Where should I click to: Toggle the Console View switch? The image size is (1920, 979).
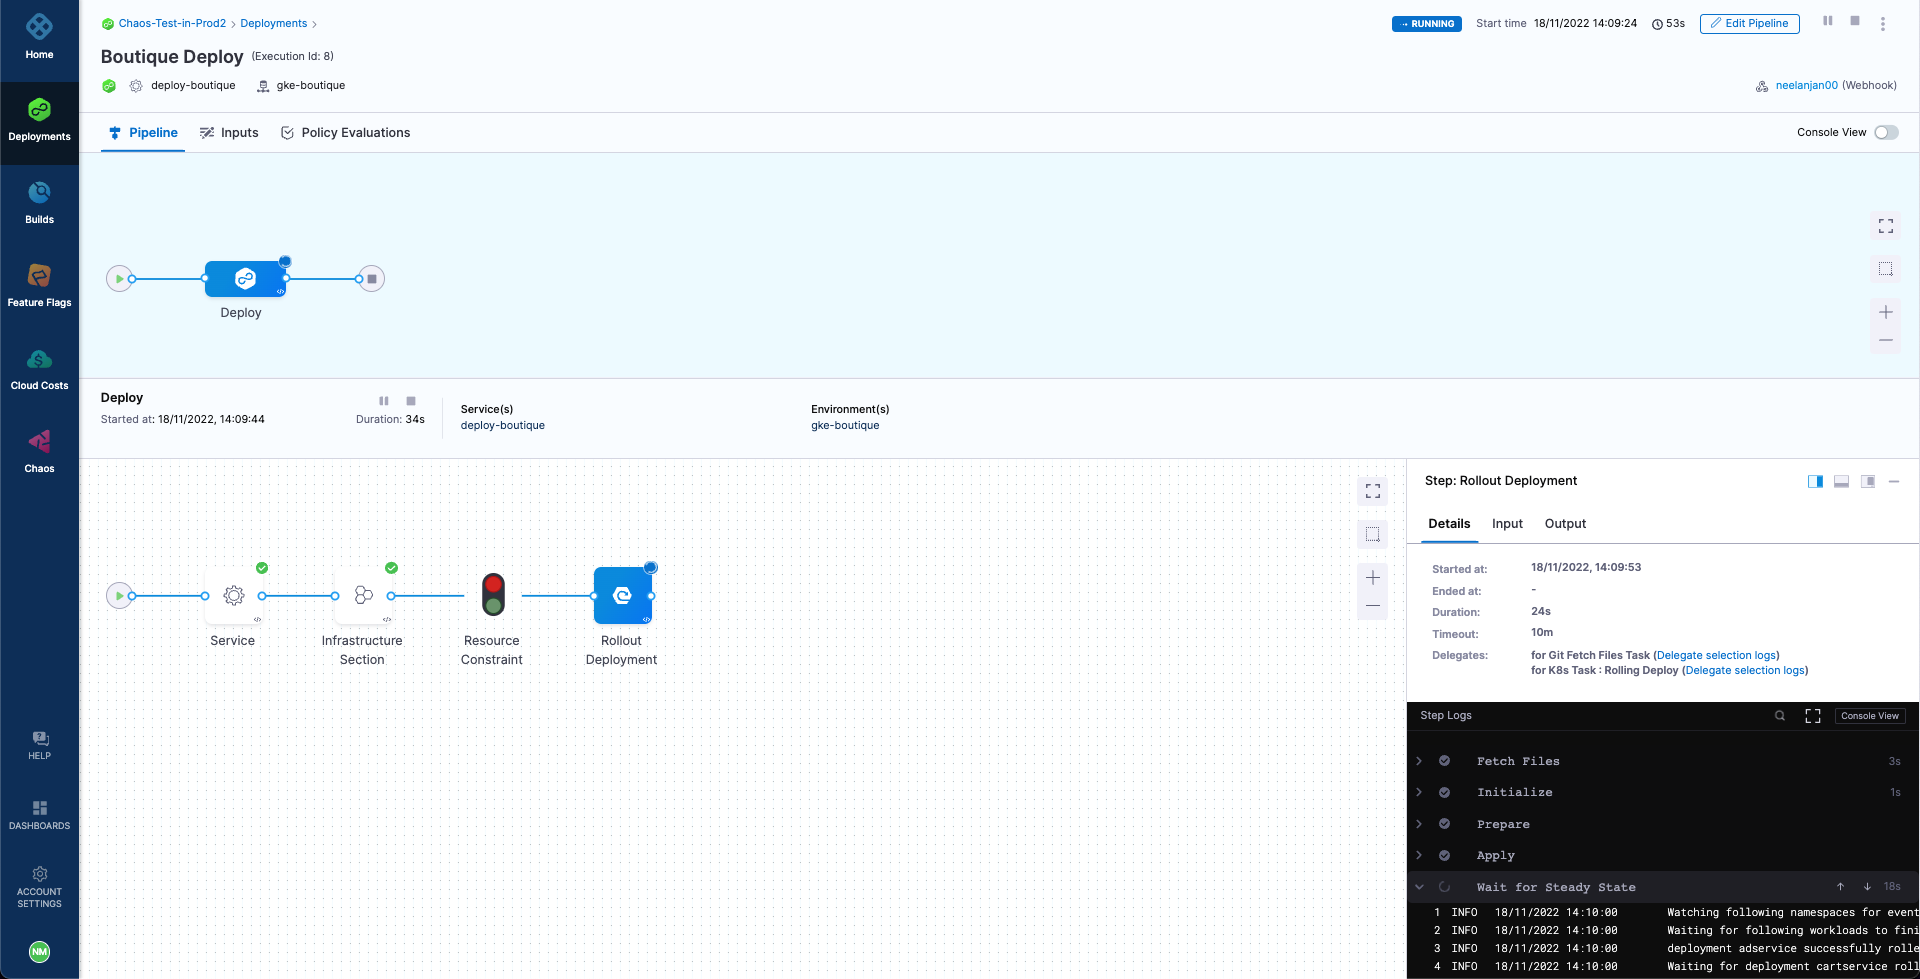click(1886, 133)
